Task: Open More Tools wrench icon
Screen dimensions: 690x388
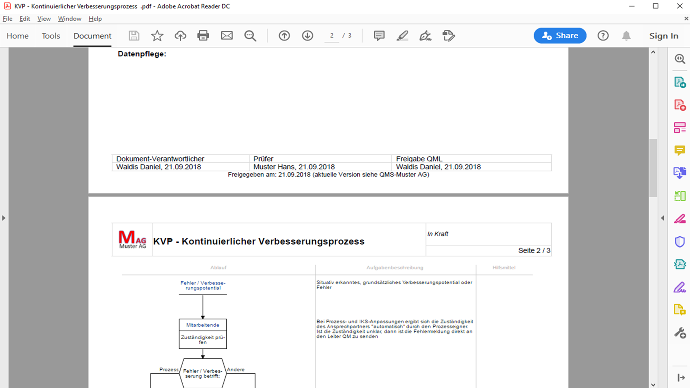Action: (x=680, y=333)
